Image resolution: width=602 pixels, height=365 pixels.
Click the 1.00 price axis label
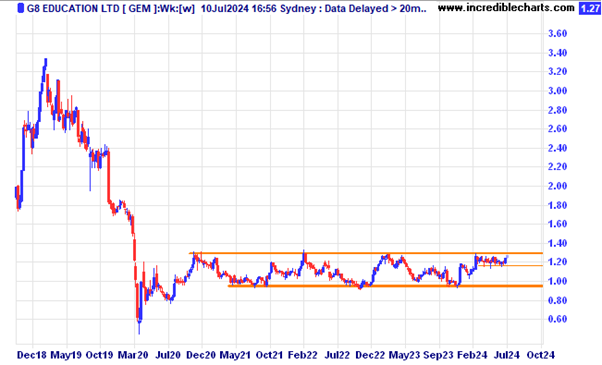tap(557, 281)
